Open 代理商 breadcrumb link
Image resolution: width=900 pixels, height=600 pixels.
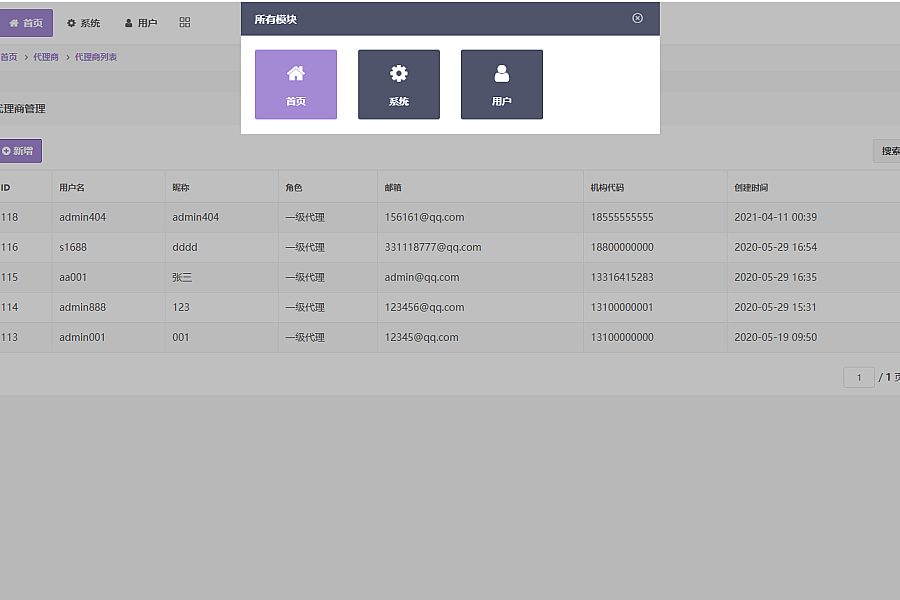[x=46, y=57]
